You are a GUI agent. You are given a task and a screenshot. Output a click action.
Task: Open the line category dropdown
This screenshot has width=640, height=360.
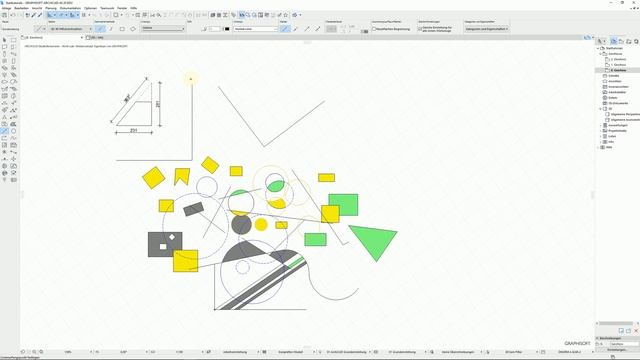pos(256,29)
